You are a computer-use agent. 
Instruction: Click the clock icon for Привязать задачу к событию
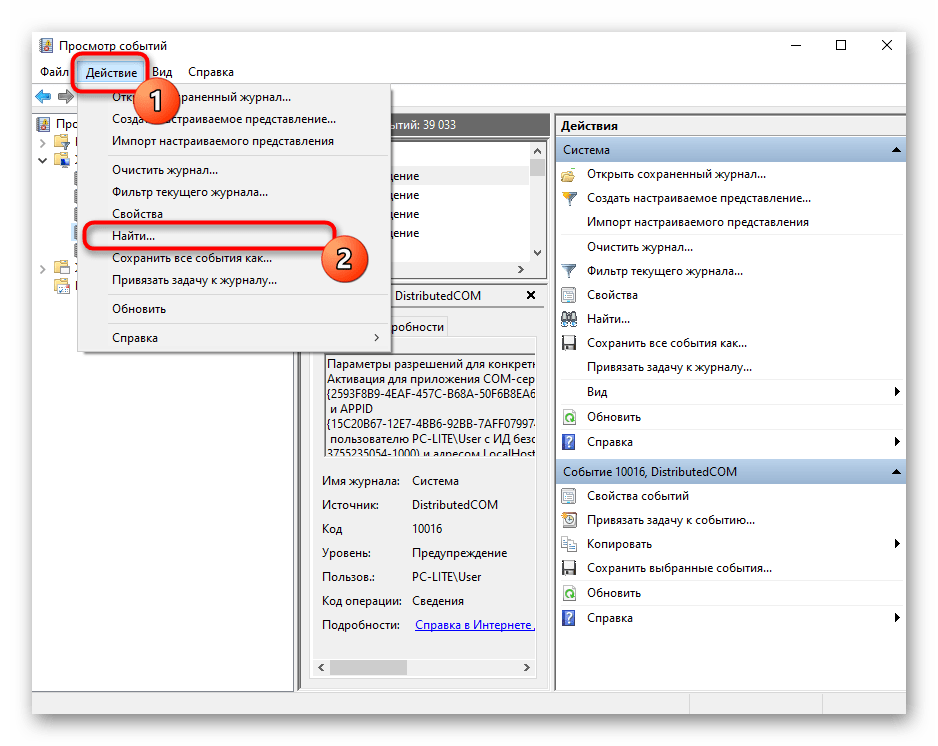pyautogui.click(x=569, y=520)
